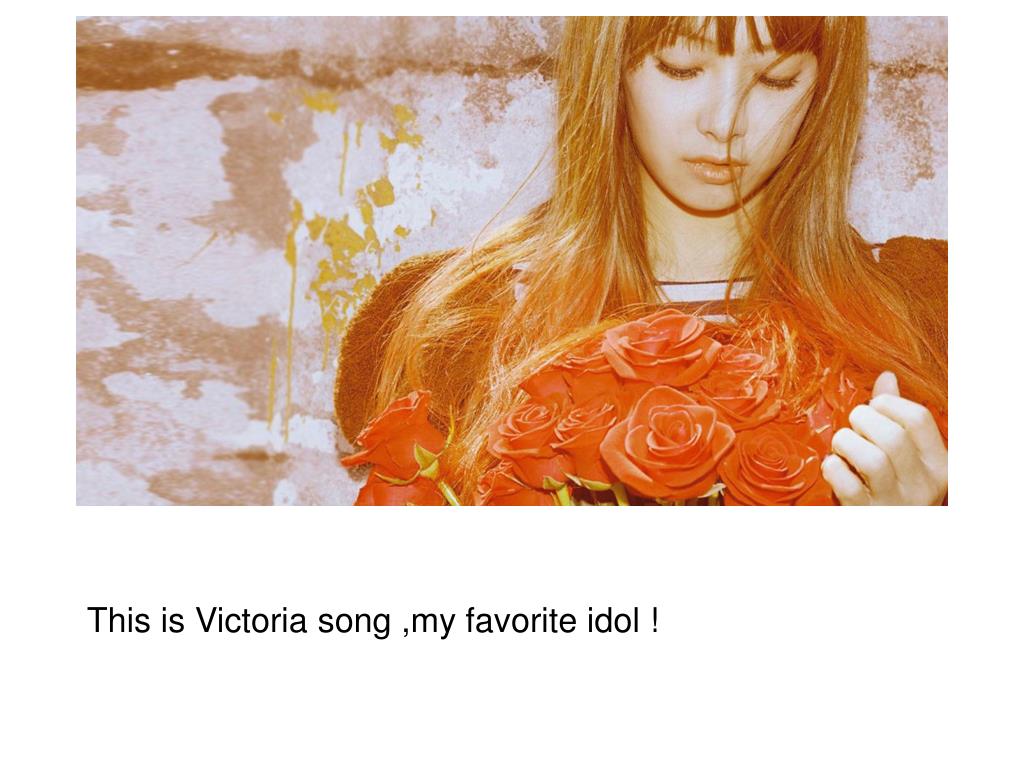Click the word "my" in the caption
This screenshot has width=1024, height=768.
coord(433,624)
